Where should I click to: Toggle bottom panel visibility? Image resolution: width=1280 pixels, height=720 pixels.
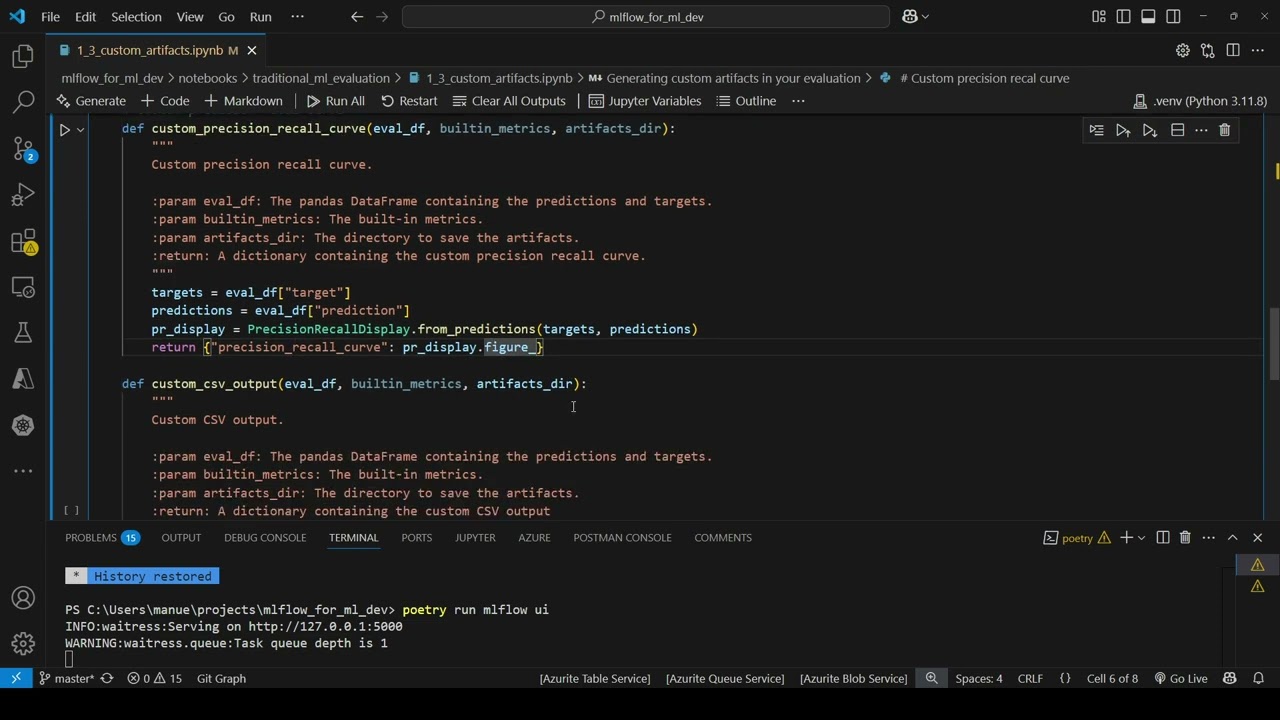(1148, 16)
